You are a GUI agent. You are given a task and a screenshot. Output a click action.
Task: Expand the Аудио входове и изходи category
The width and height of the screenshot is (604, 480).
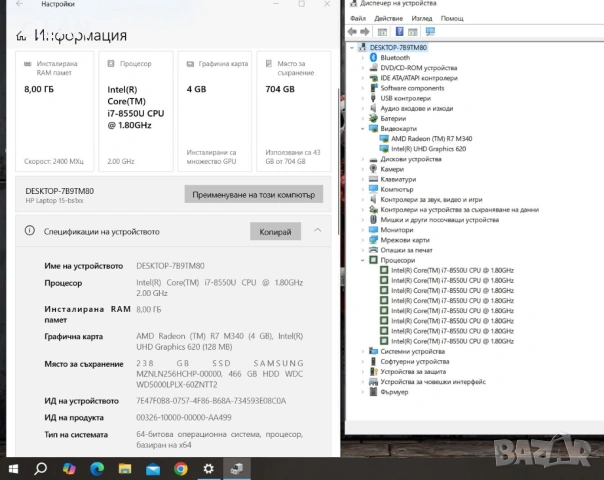pos(362,108)
